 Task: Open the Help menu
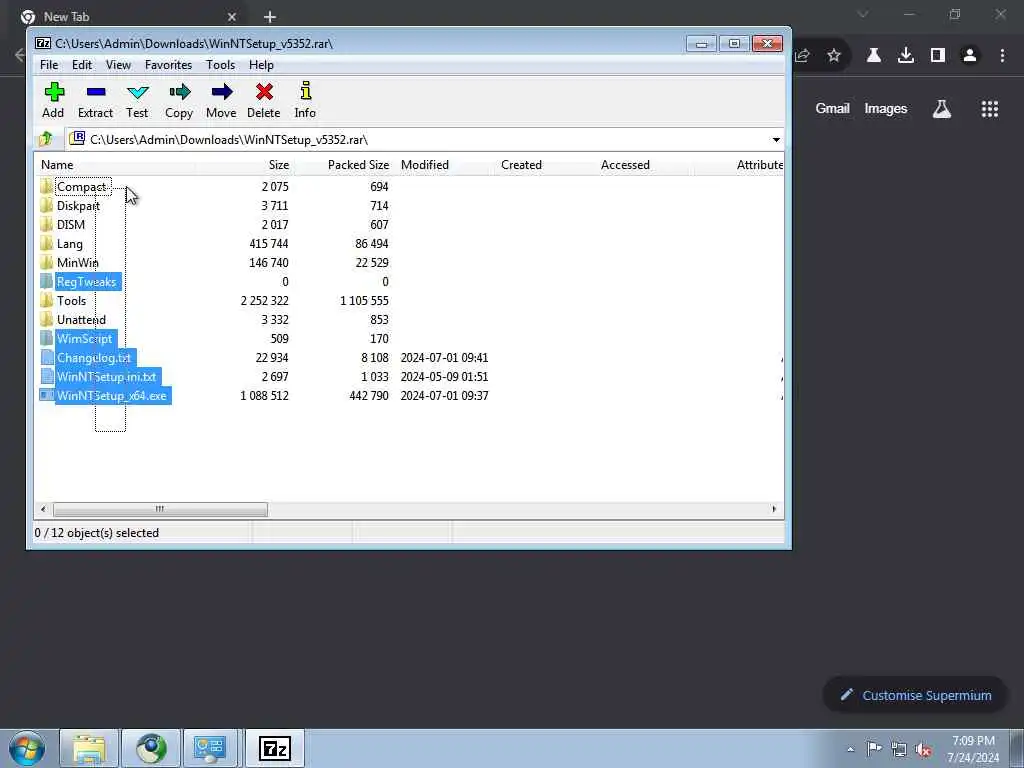coord(261,65)
